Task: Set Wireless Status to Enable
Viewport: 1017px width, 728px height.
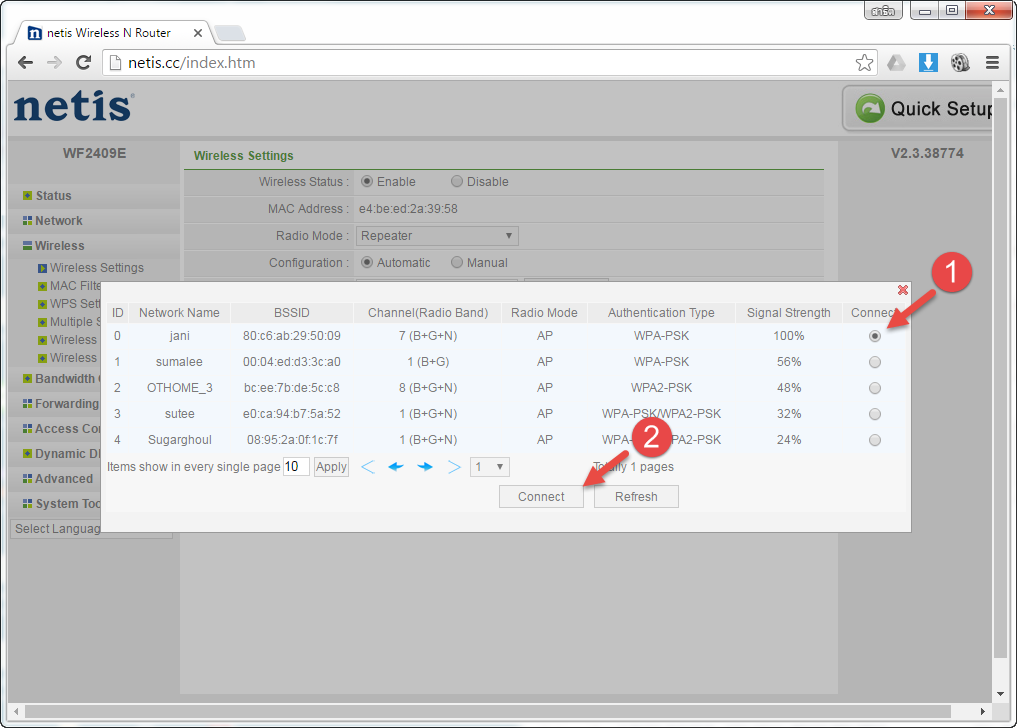Action: pyautogui.click(x=367, y=182)
